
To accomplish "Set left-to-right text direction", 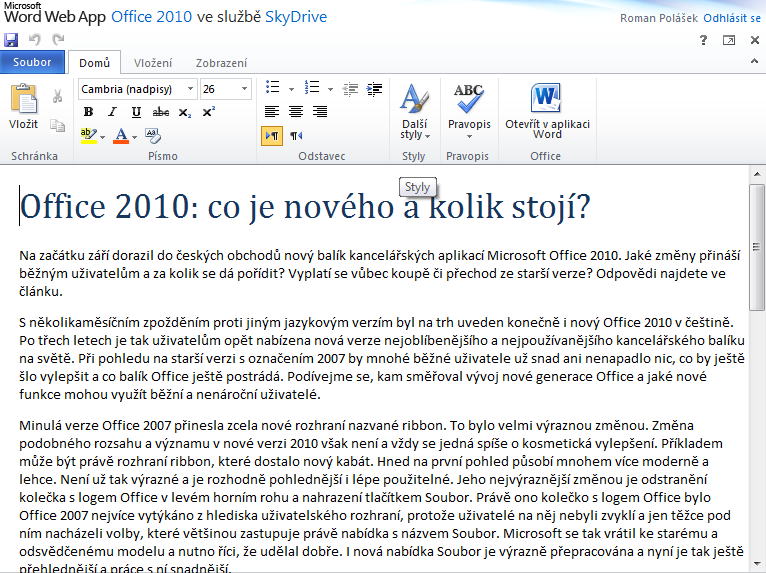I will click(272, 135).
